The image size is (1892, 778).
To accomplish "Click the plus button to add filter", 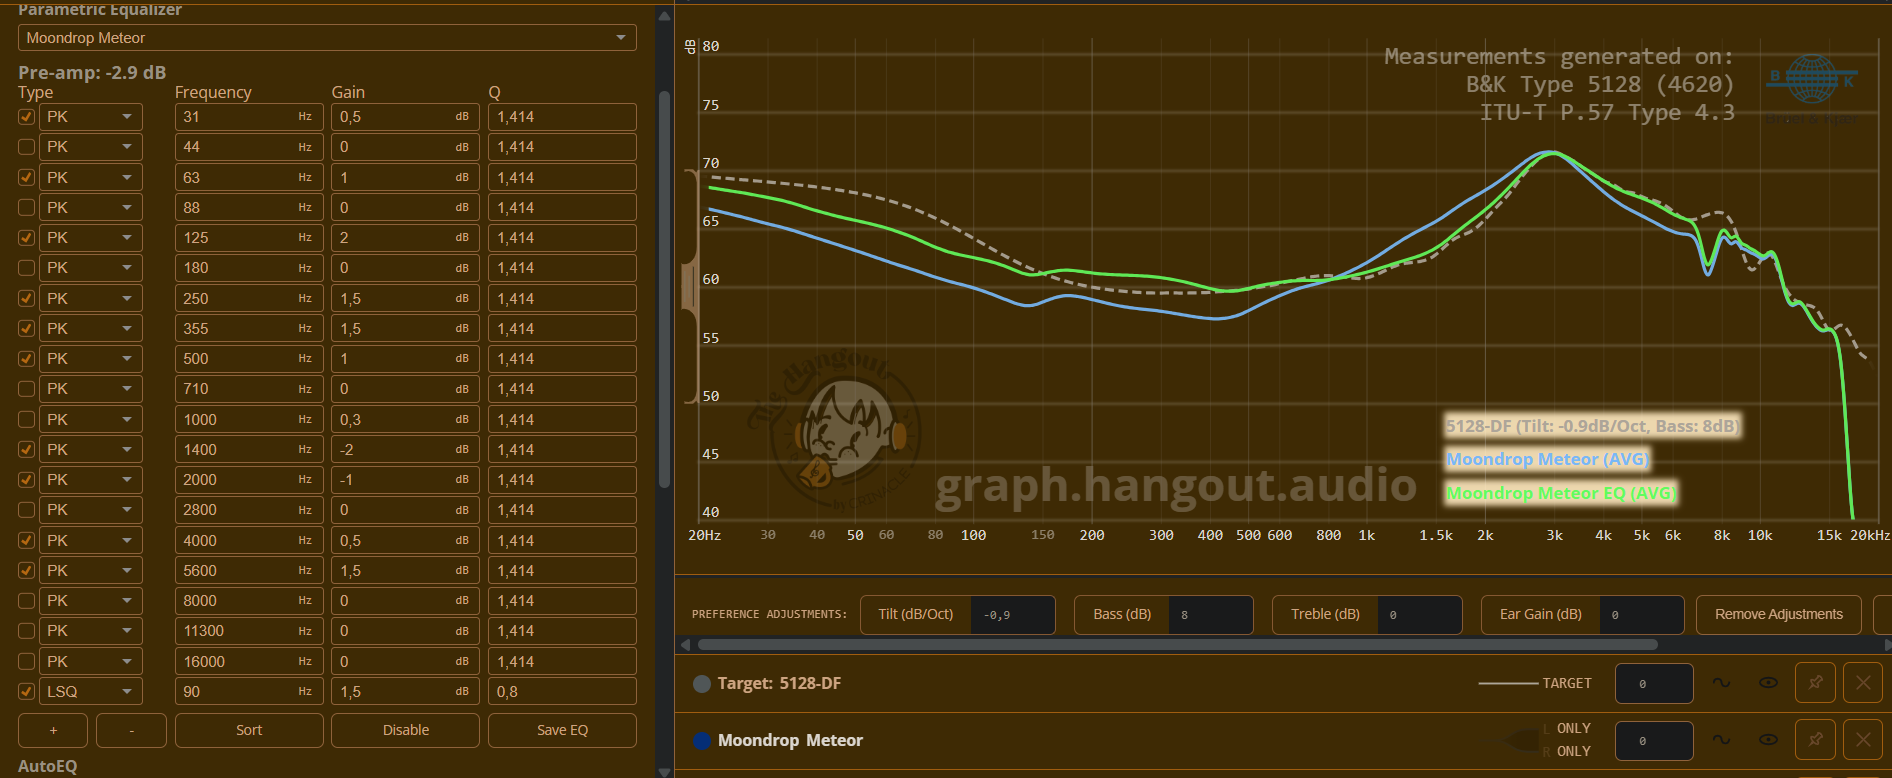I will (53, 730).
